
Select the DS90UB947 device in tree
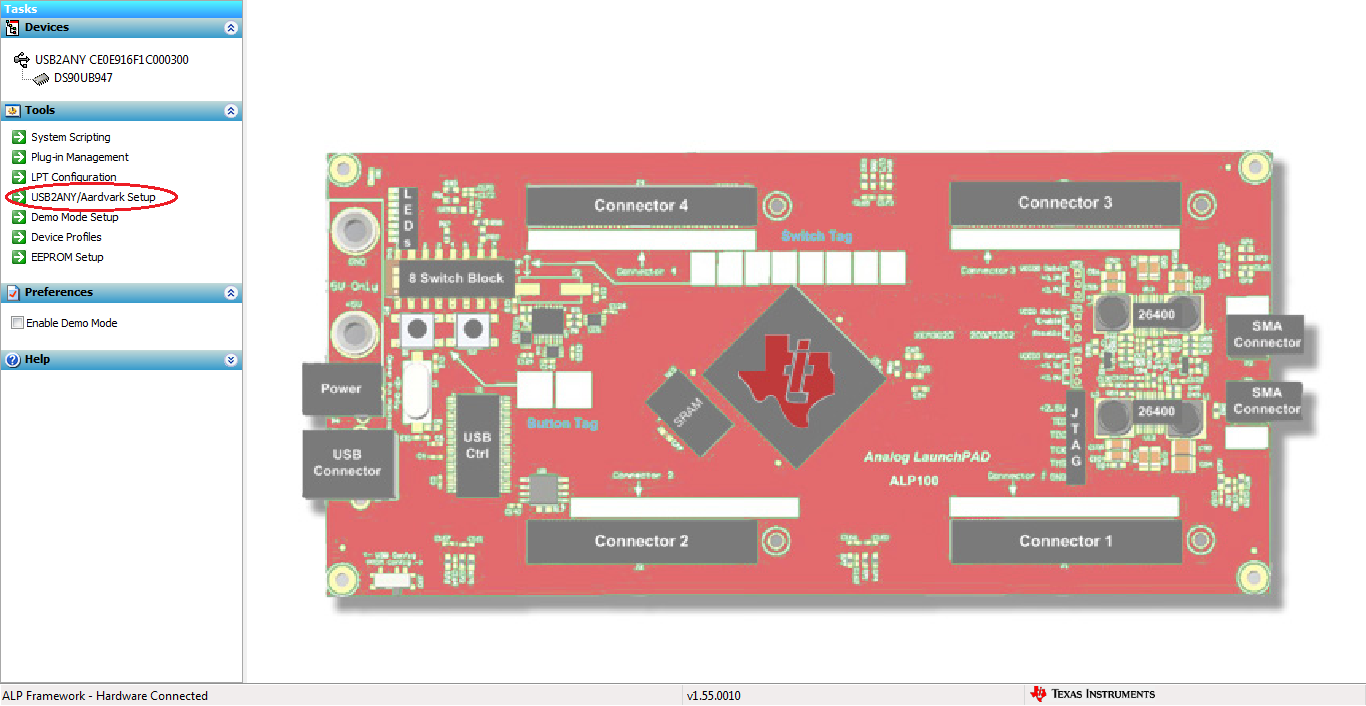point(83,78)
